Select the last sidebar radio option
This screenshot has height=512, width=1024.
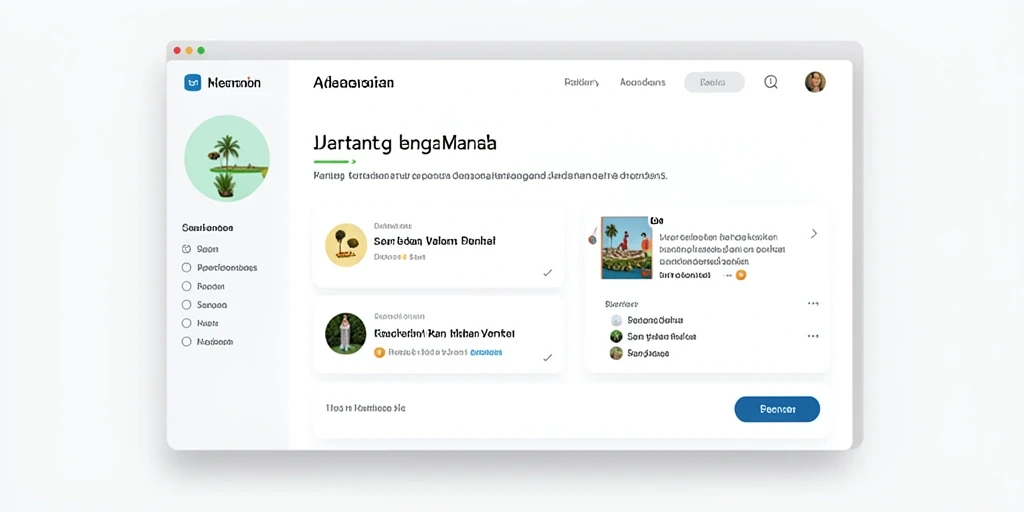186,342
